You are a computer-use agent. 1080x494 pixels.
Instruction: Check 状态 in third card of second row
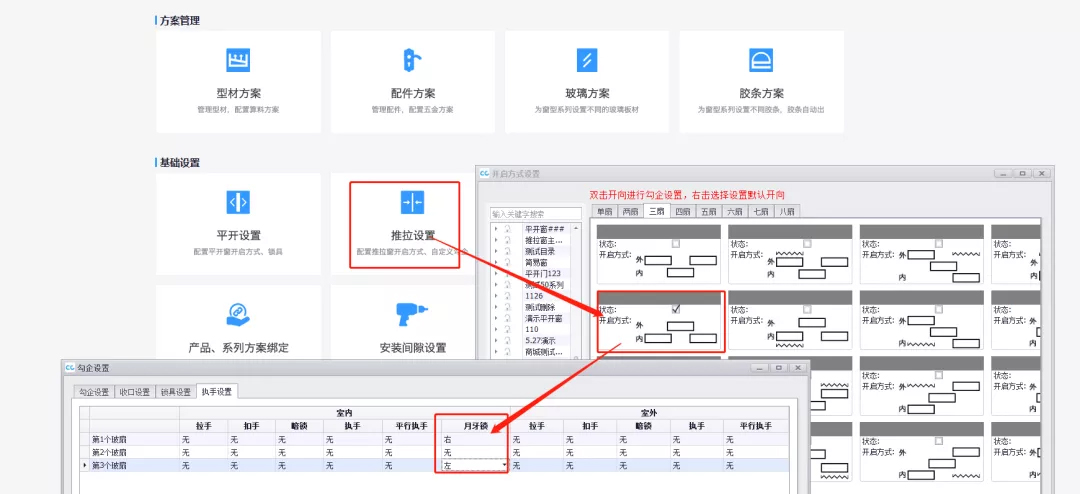click(939, 309)
